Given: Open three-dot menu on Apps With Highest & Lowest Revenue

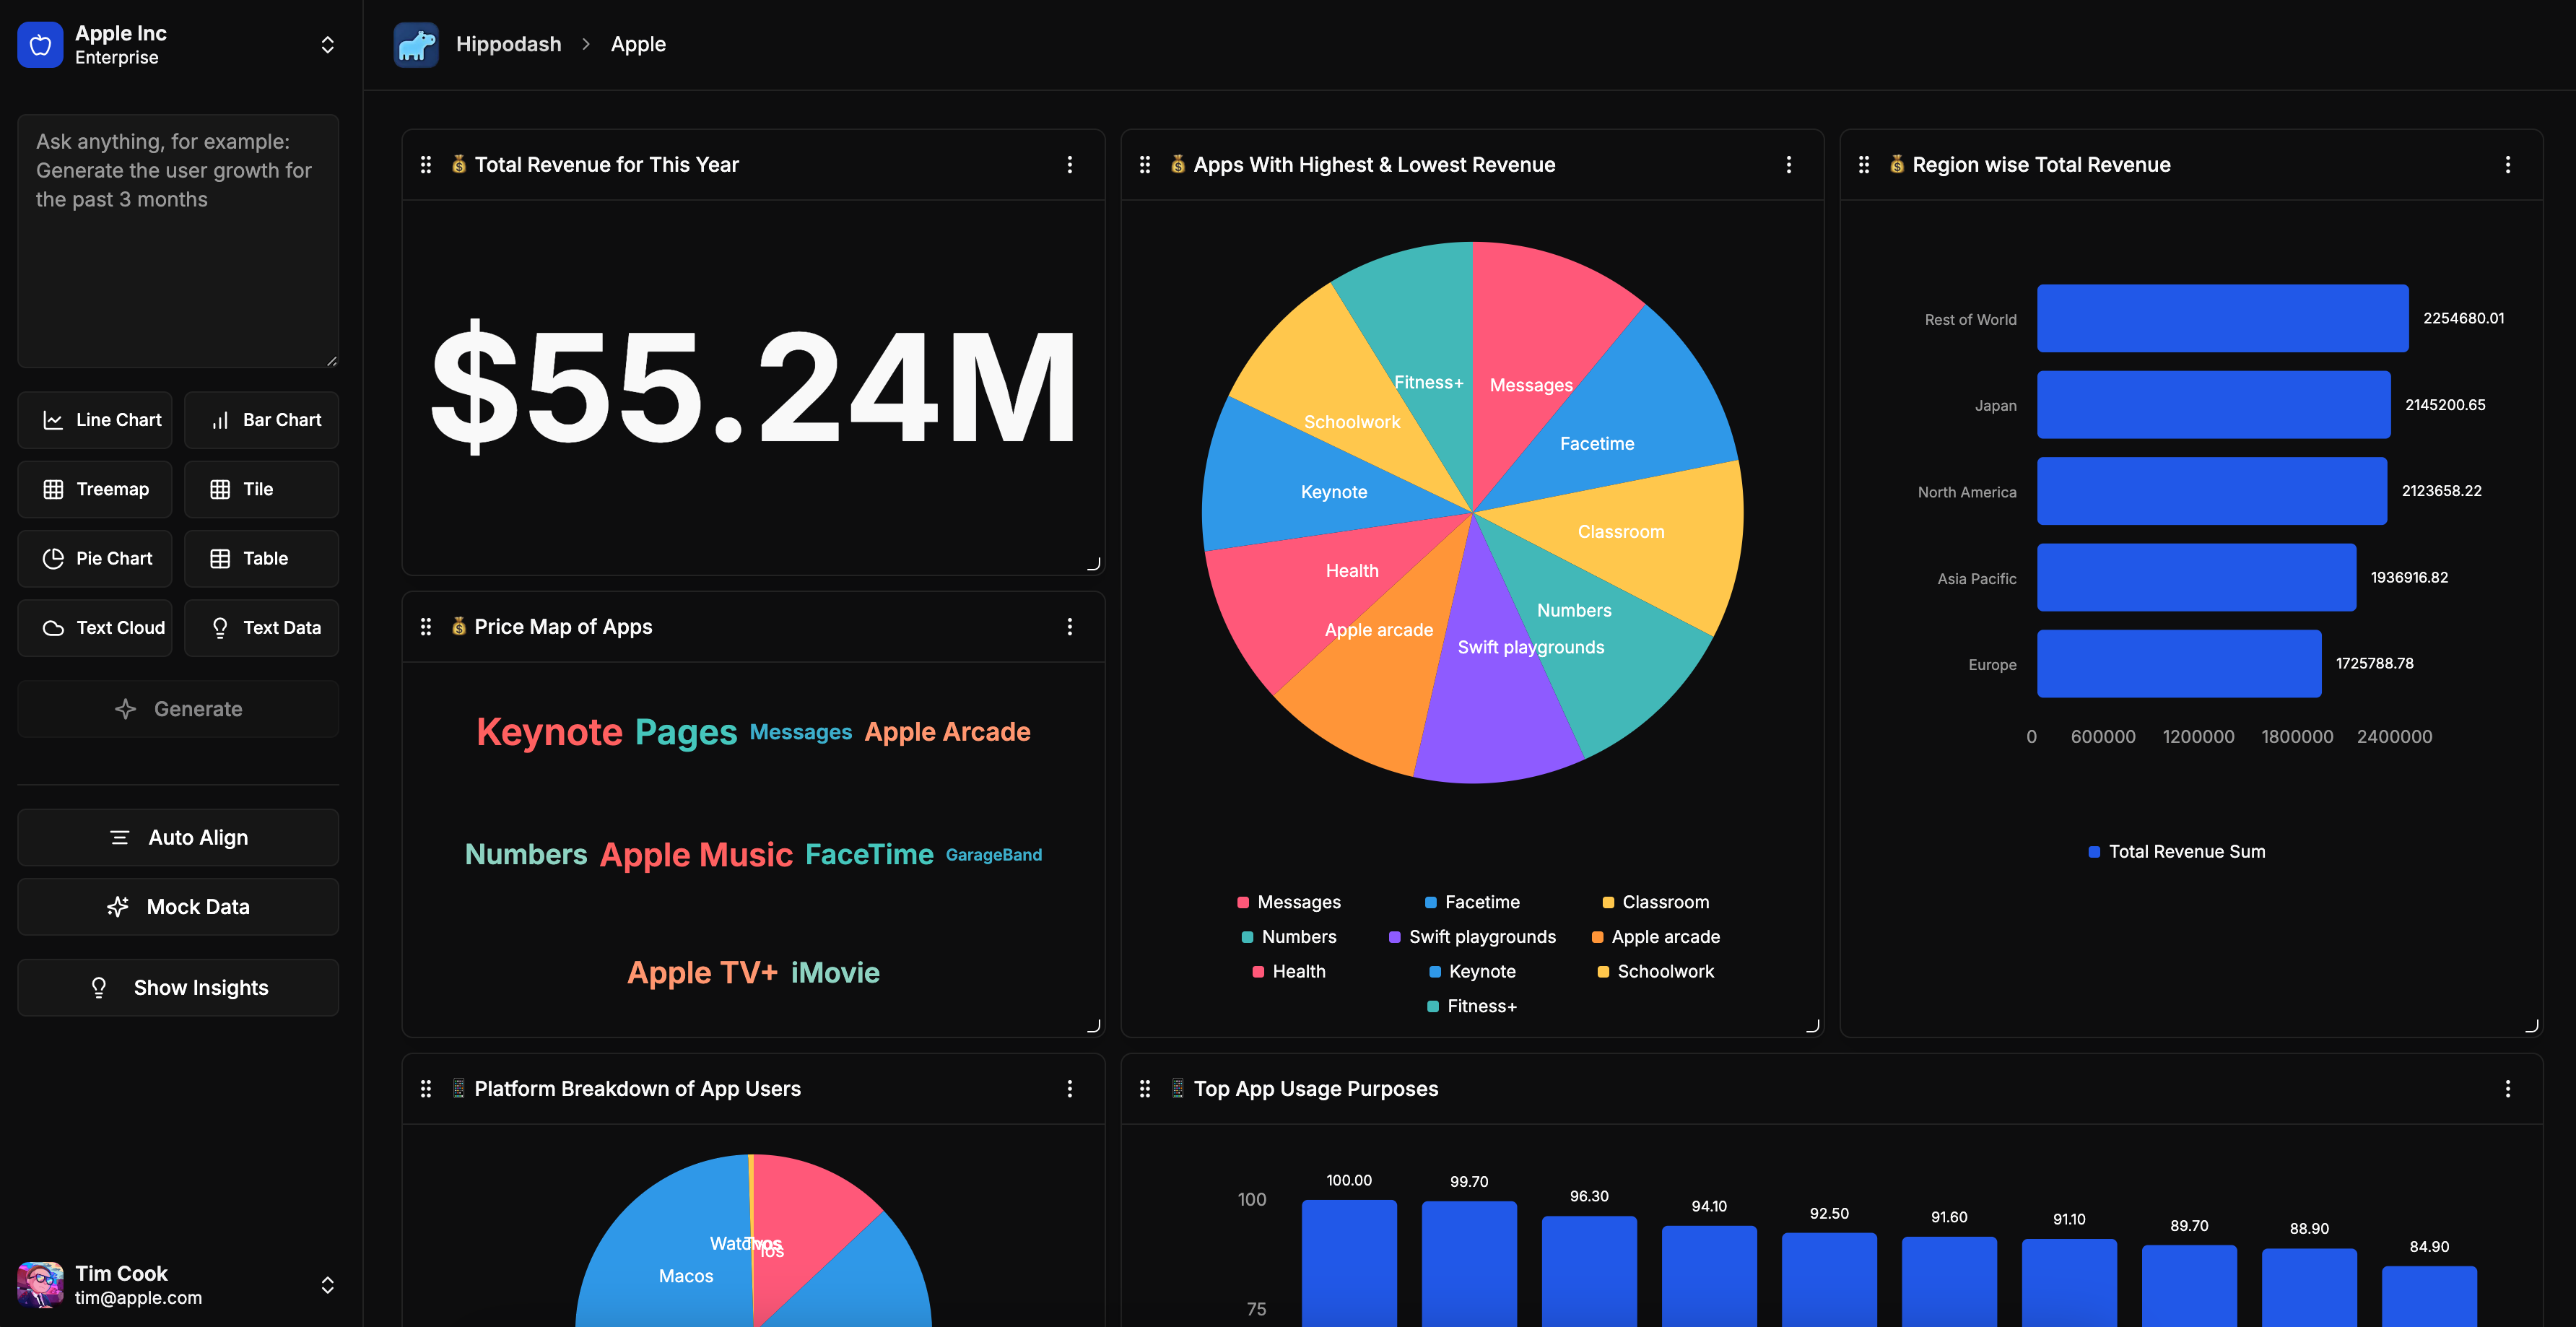Looking at the screenshot, I should click(1789, 164).
